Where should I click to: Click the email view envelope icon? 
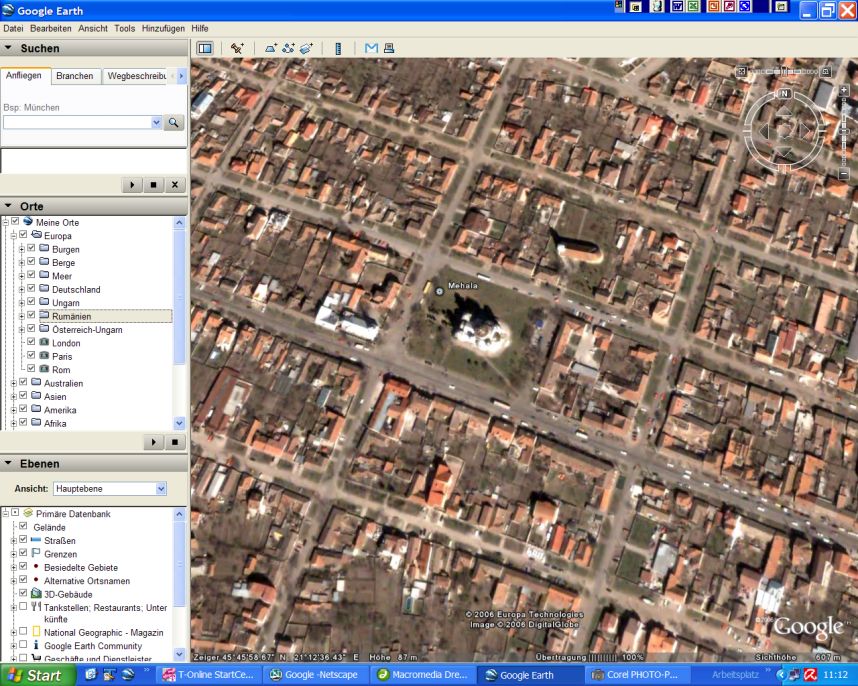pyautogui.click(x=372, y=48)
